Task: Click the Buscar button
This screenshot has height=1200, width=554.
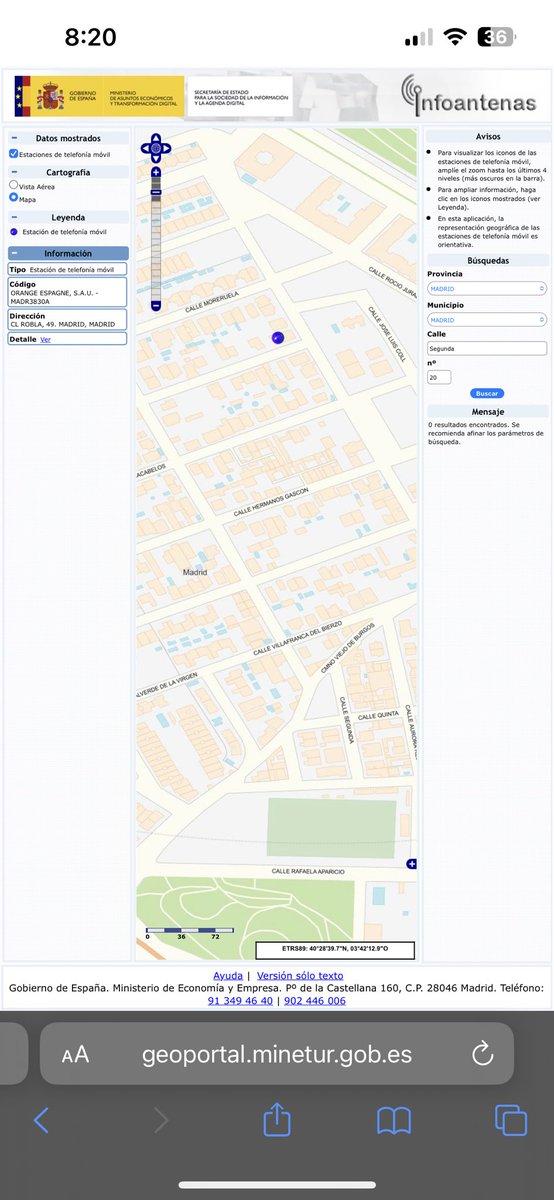Action: point(486,394)
